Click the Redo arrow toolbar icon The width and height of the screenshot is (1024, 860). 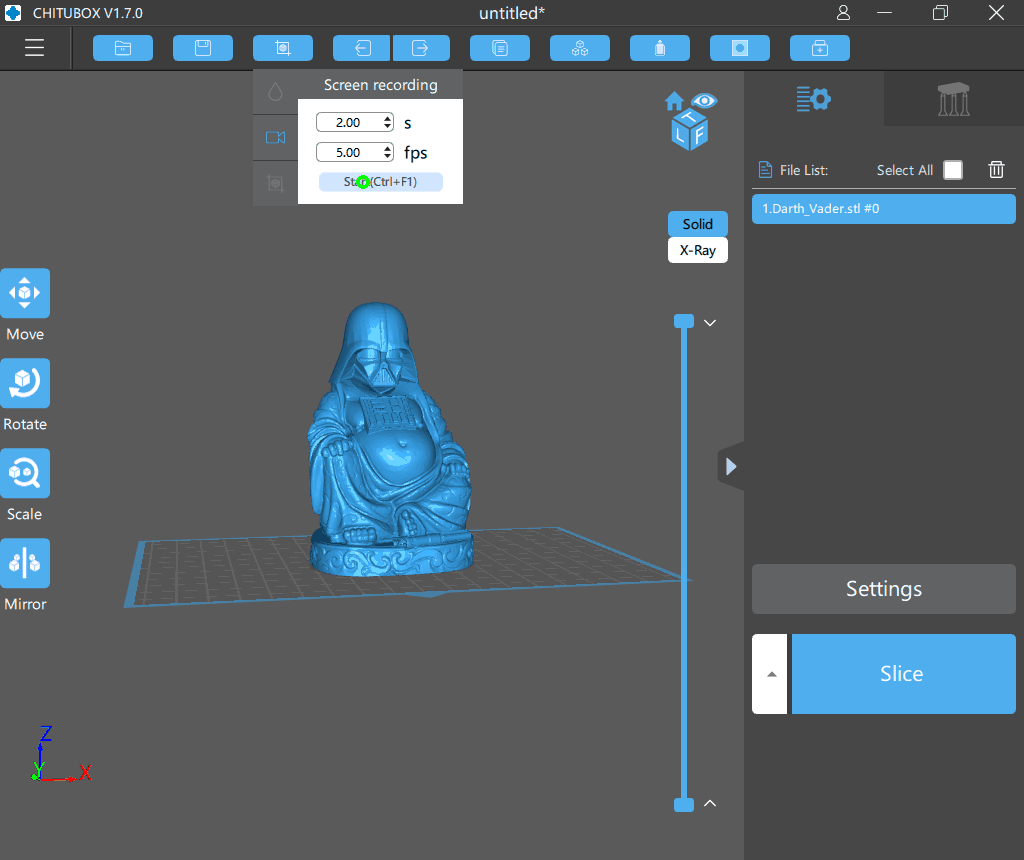click(421, 48)
